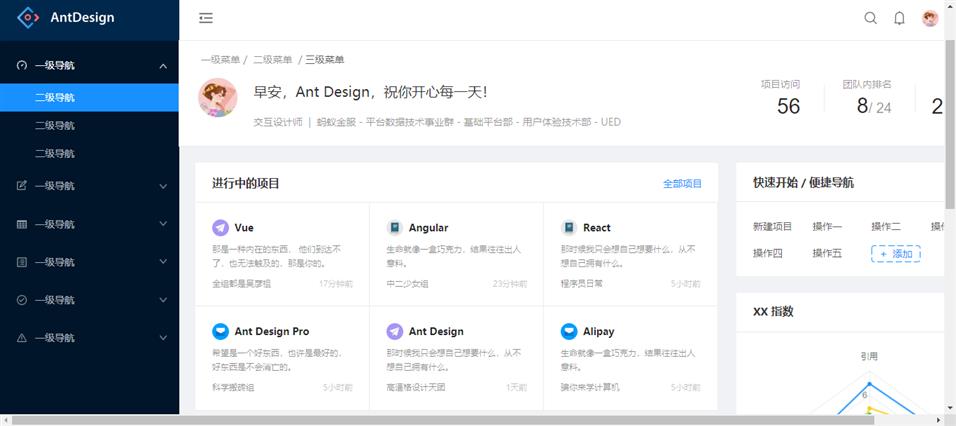Click the Angular project icon

(394, 227)
